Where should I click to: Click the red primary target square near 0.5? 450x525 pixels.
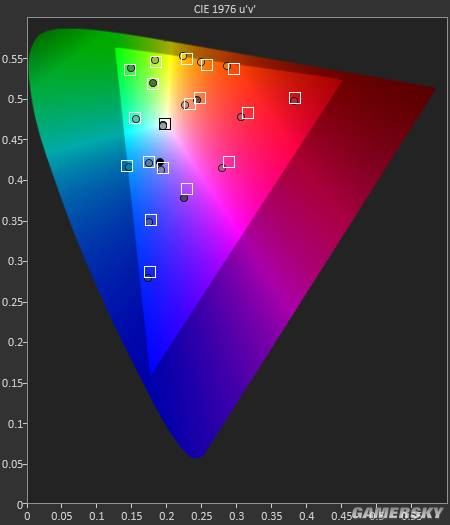click(x=295, y=98)
